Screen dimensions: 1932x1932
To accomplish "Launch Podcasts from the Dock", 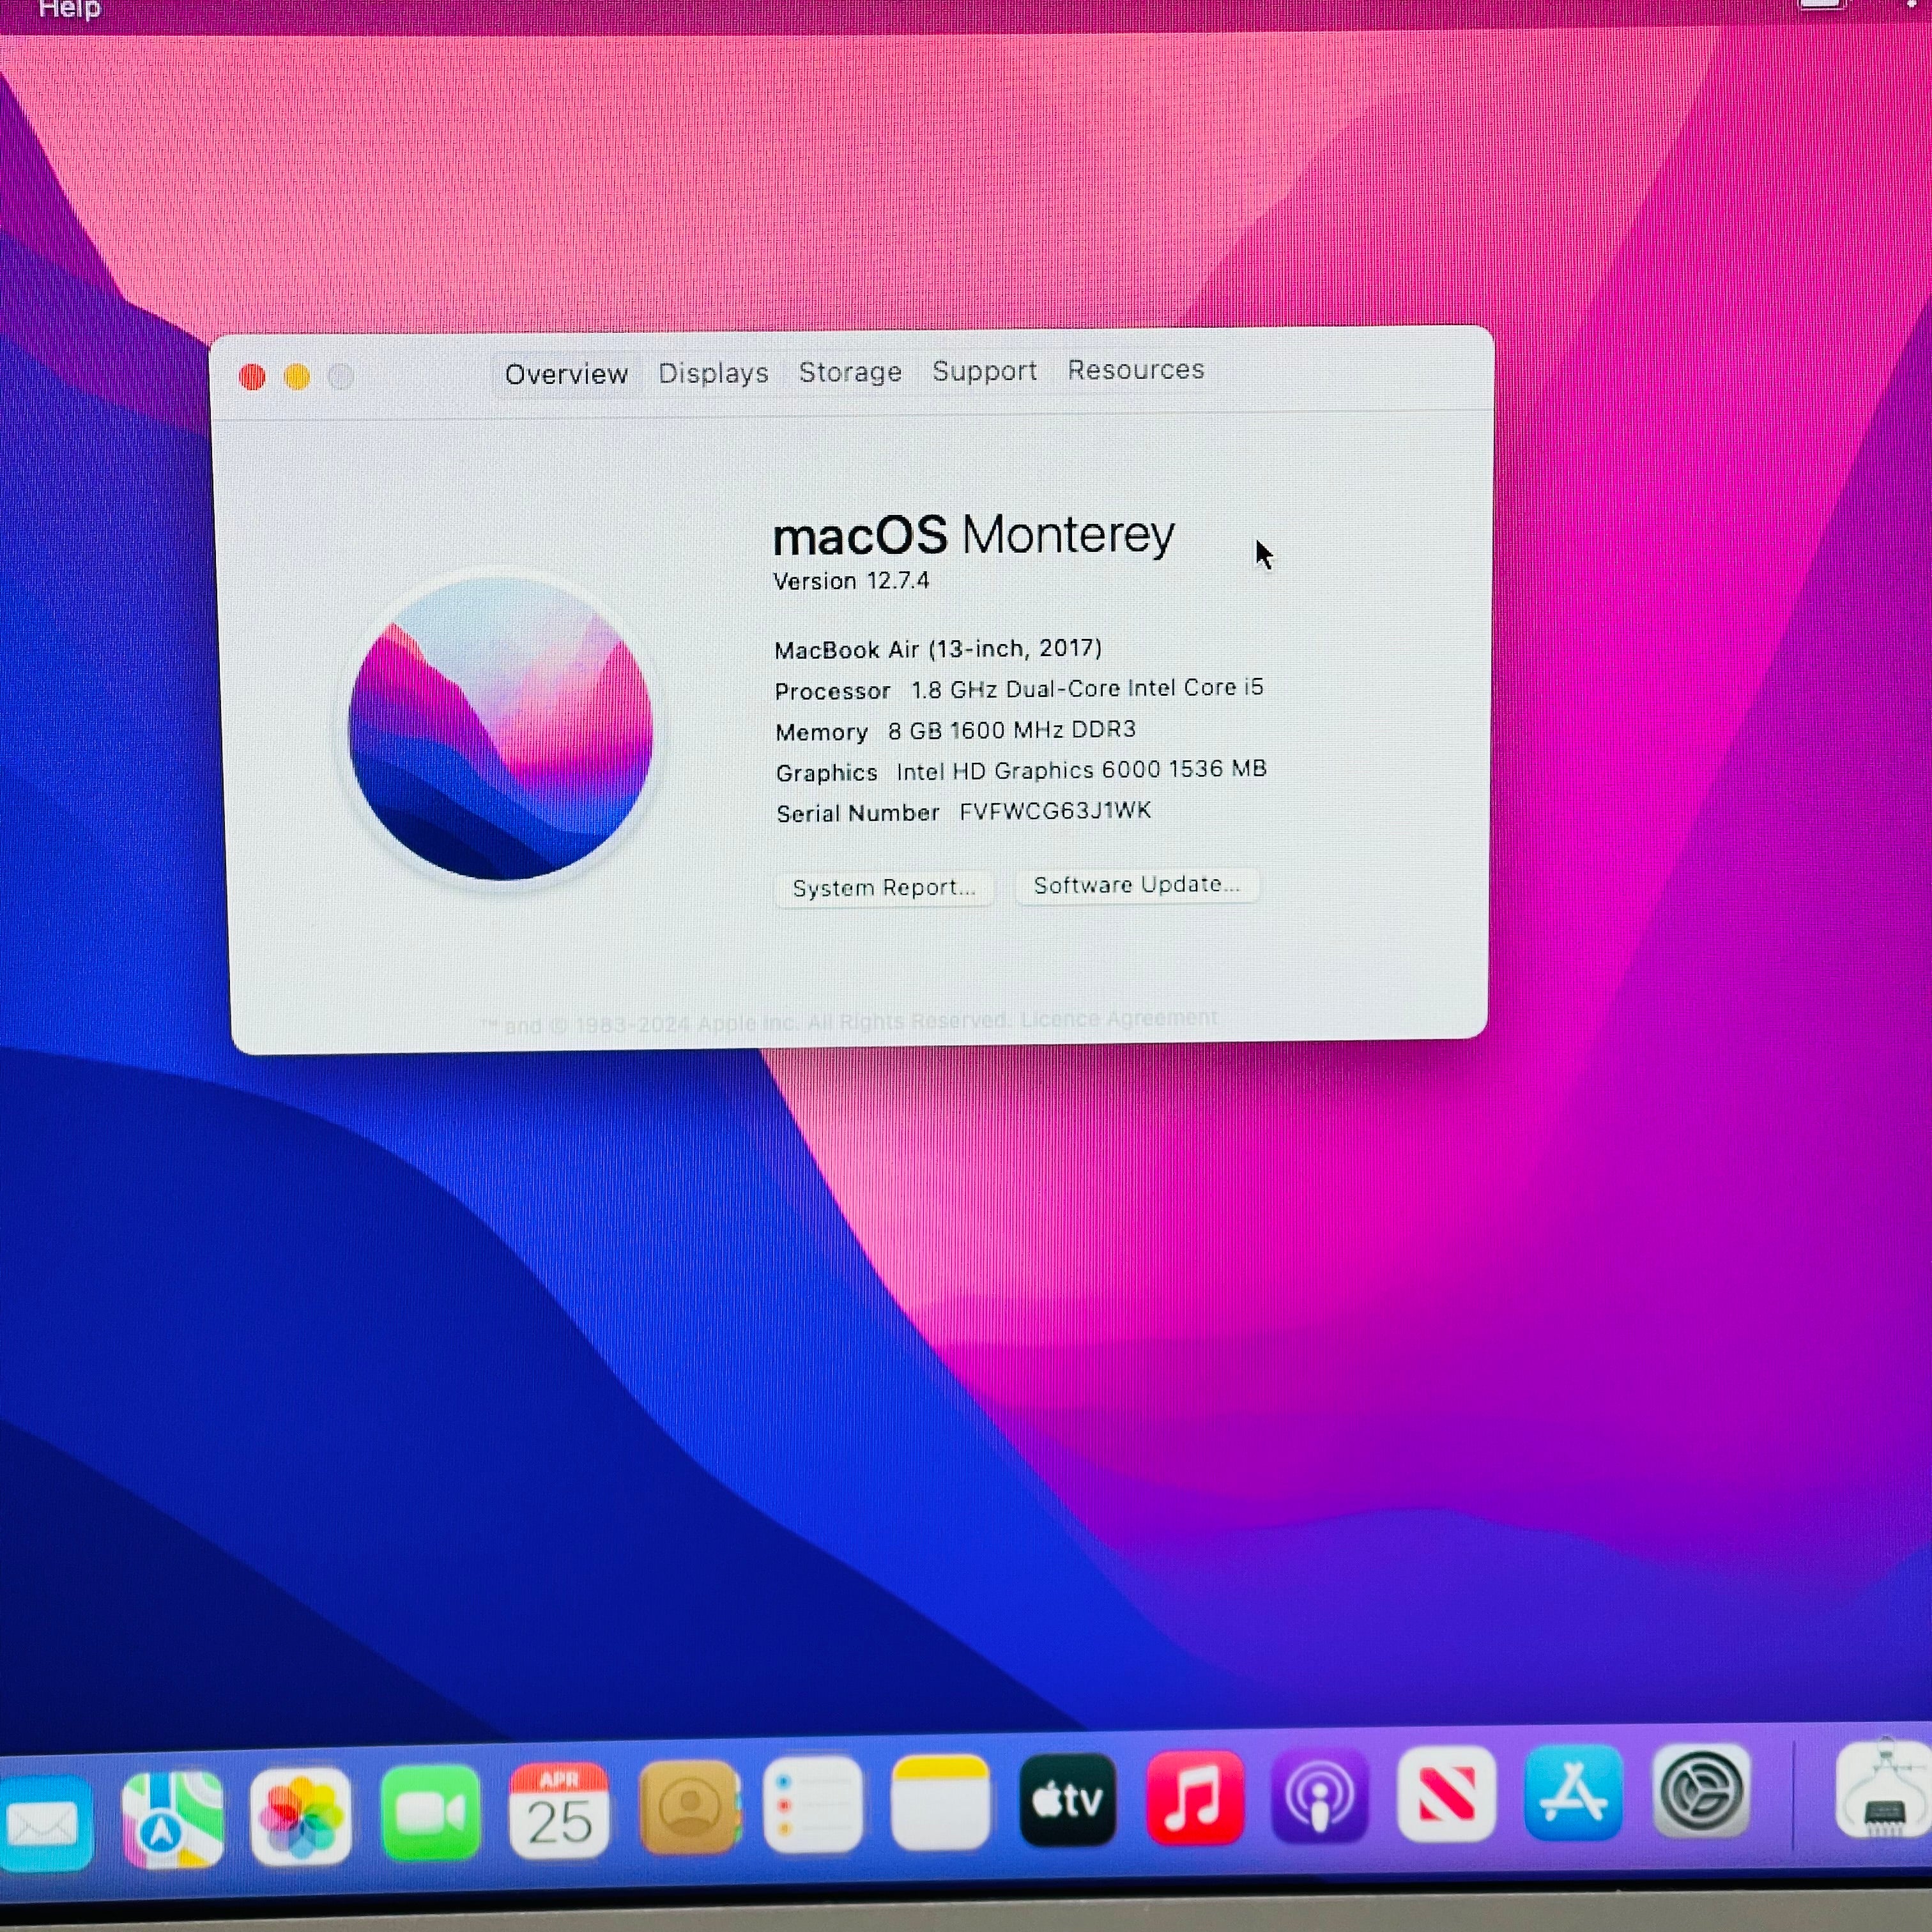I will point(1319,1796).
